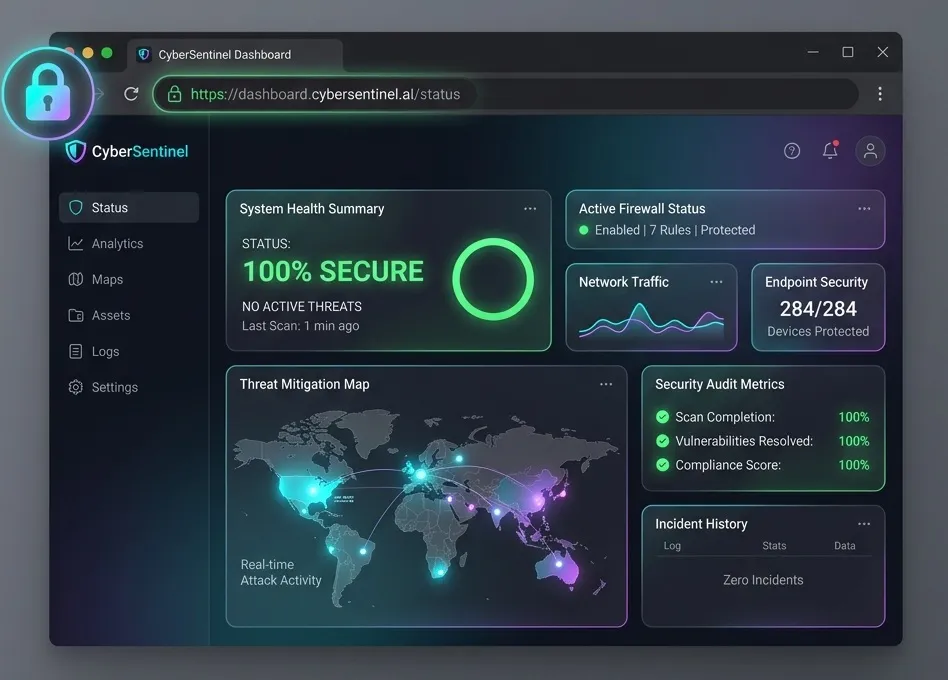Click 'Real-time Attack Activity' label
This screenshot has width=948, height=680.
click(x=281, y=572)
